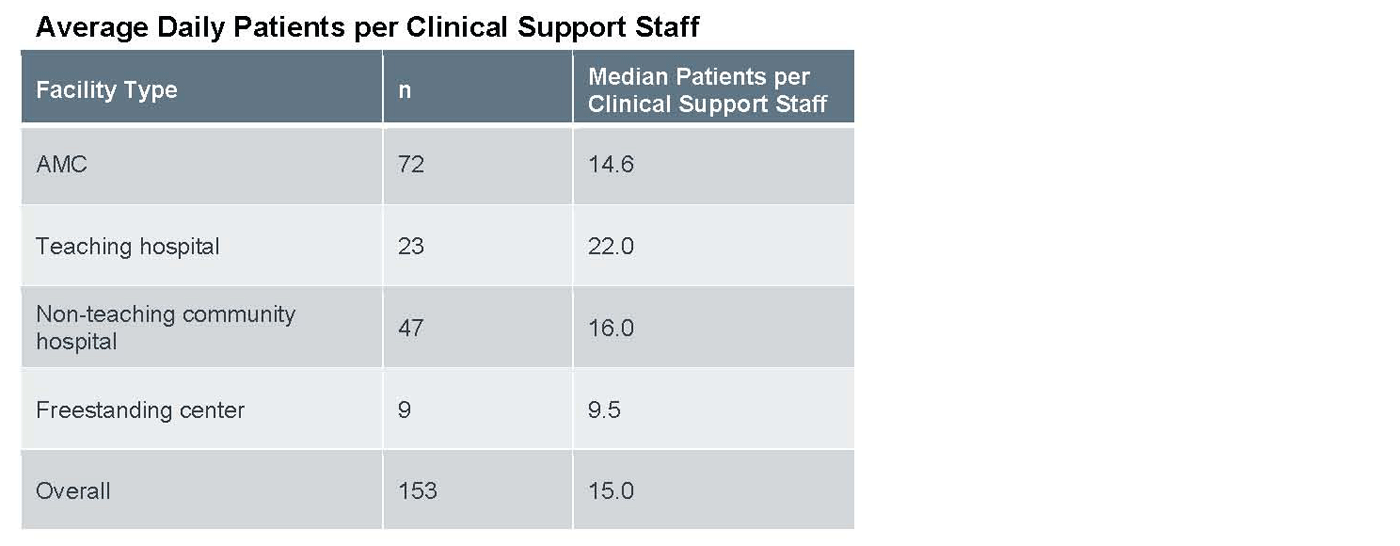Select the Median Patients per Clinical Support Staff header

click(707, 90)
